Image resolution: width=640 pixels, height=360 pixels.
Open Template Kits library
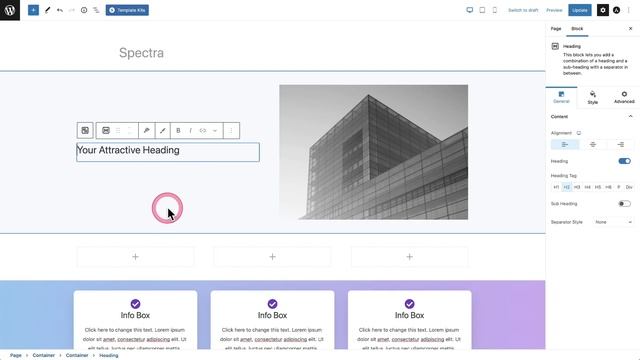coord(127,10)
